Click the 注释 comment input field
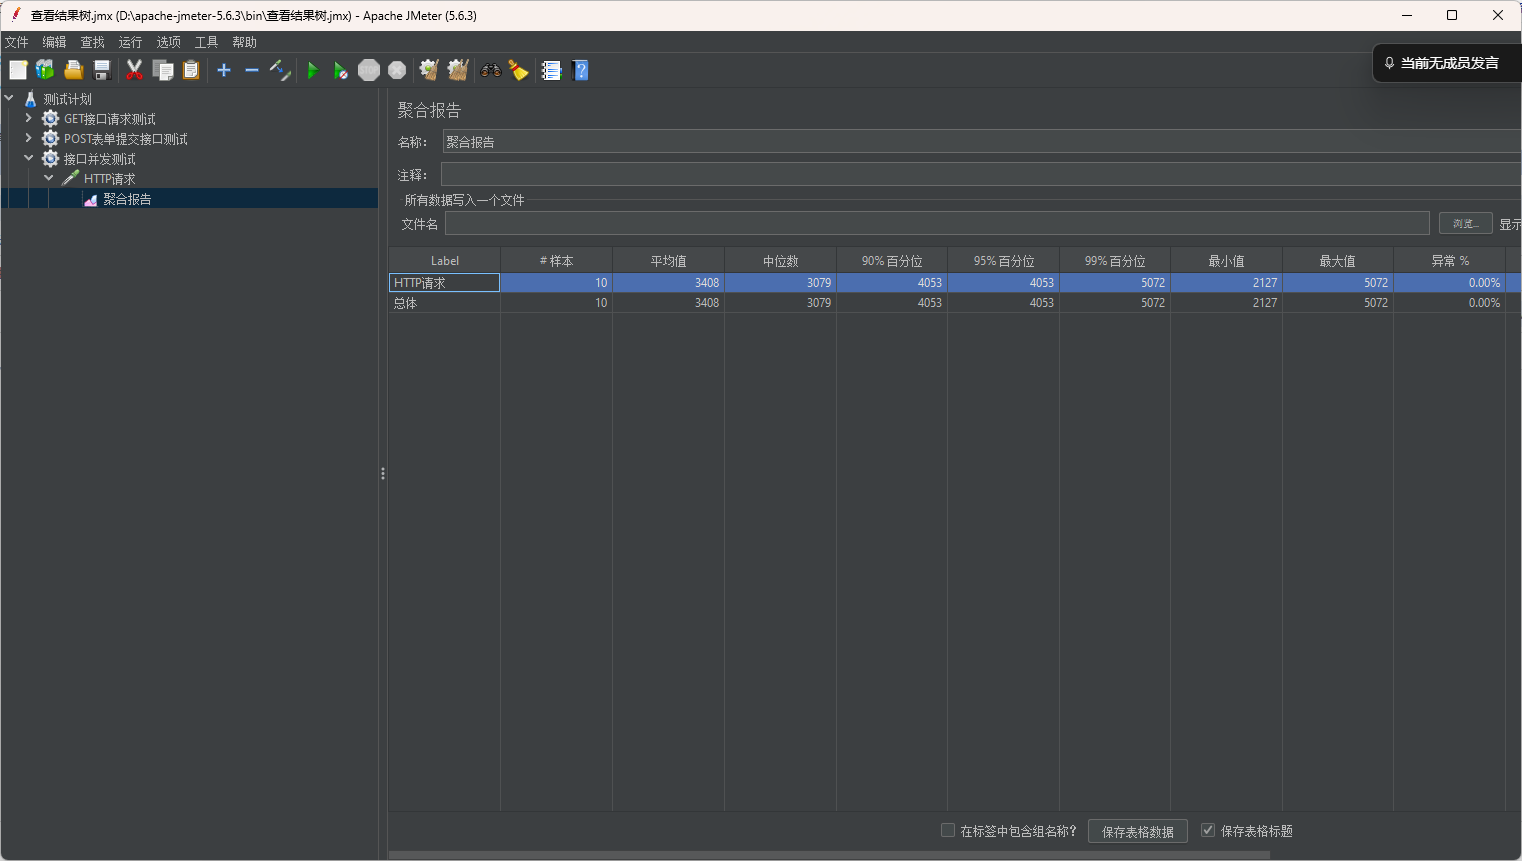Image resolution: width=1522 pixels, height=861 pixels. (x=981, y=175)
